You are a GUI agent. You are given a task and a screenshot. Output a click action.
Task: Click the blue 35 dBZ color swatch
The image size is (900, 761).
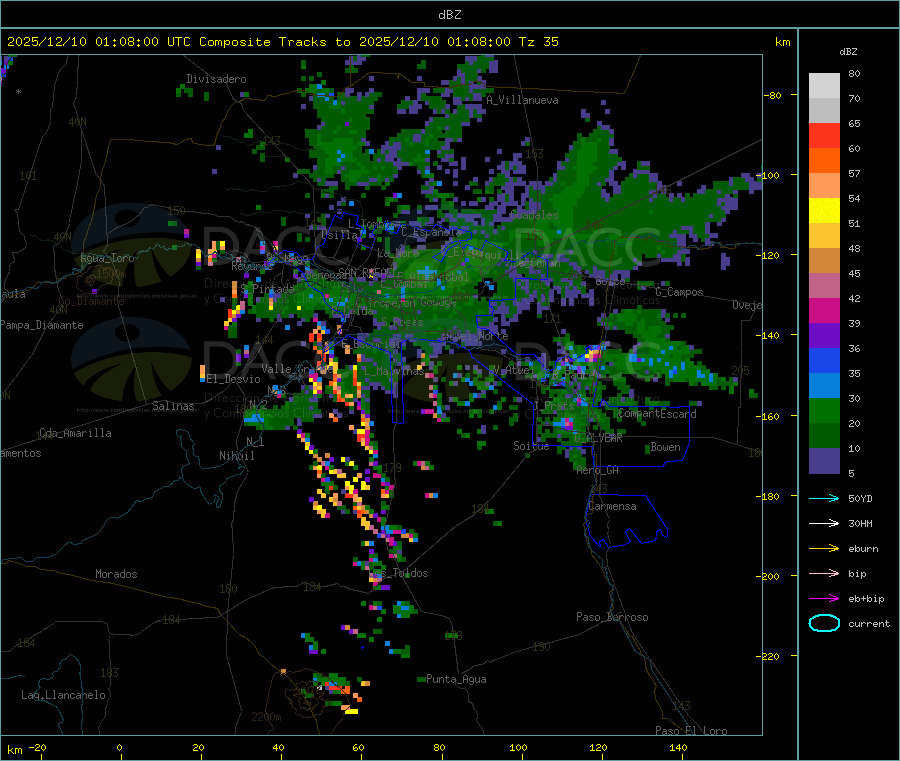pyautogui.click(x=824, y=360)
